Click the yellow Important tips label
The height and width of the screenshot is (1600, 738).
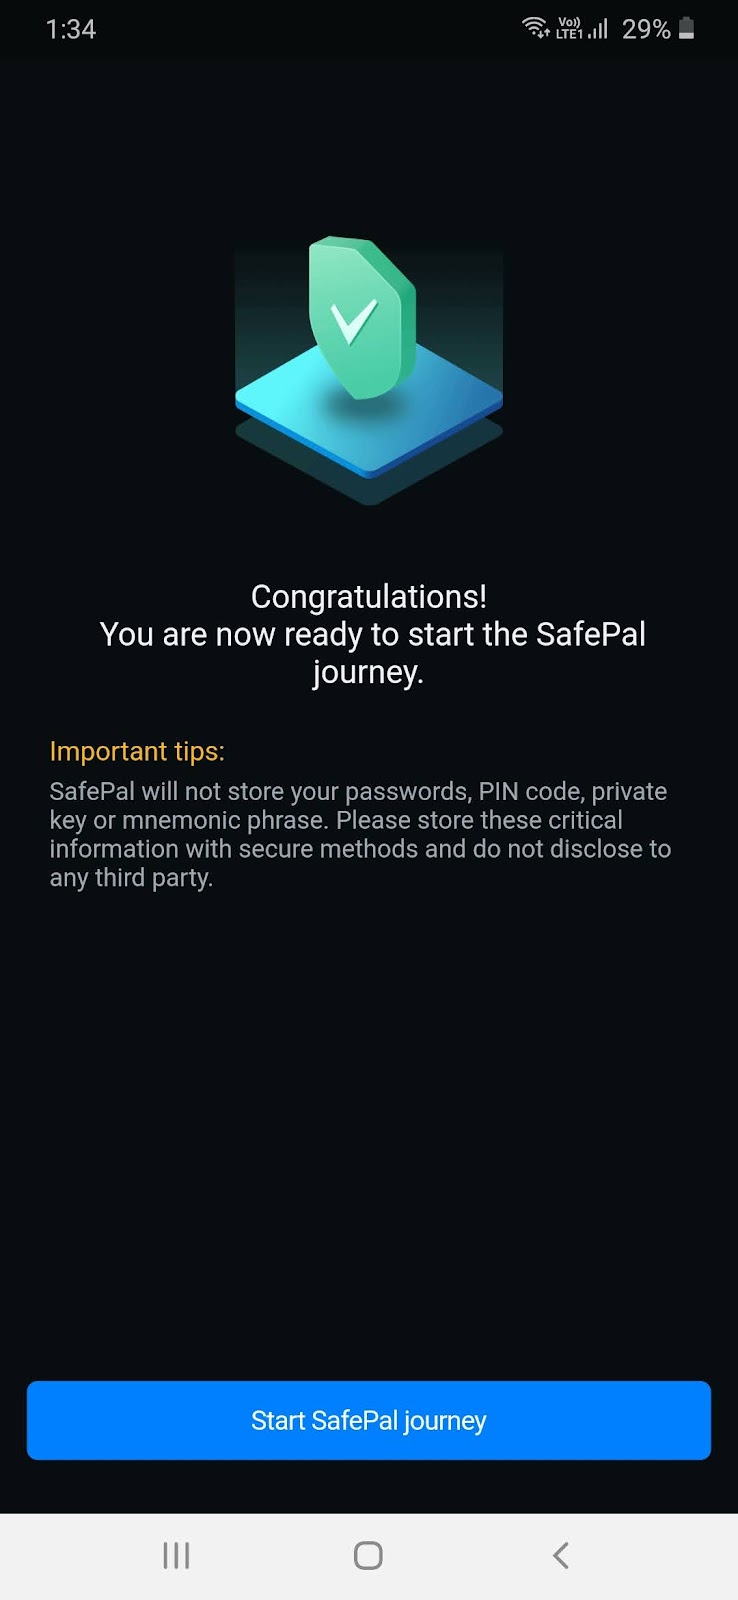coord(137,751)
